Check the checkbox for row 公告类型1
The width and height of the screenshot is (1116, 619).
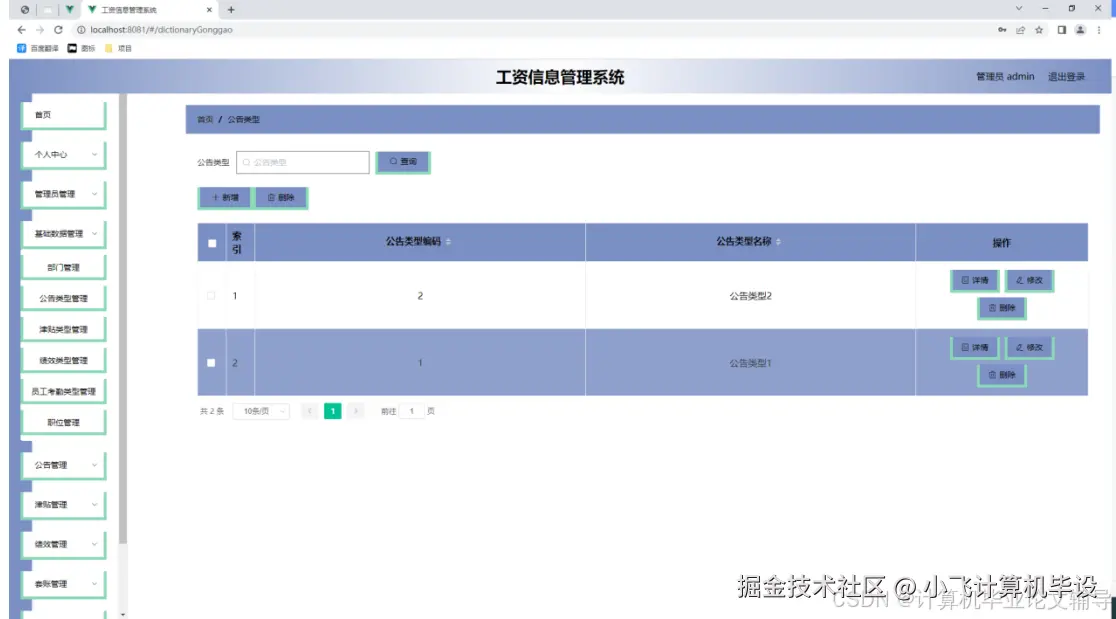coord(211,363)
